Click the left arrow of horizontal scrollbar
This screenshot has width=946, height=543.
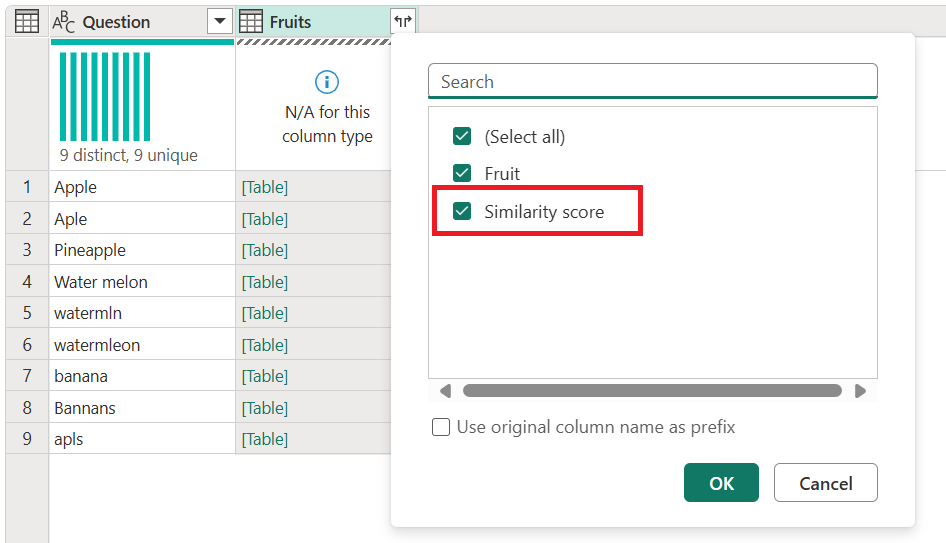tap(445, 391)
